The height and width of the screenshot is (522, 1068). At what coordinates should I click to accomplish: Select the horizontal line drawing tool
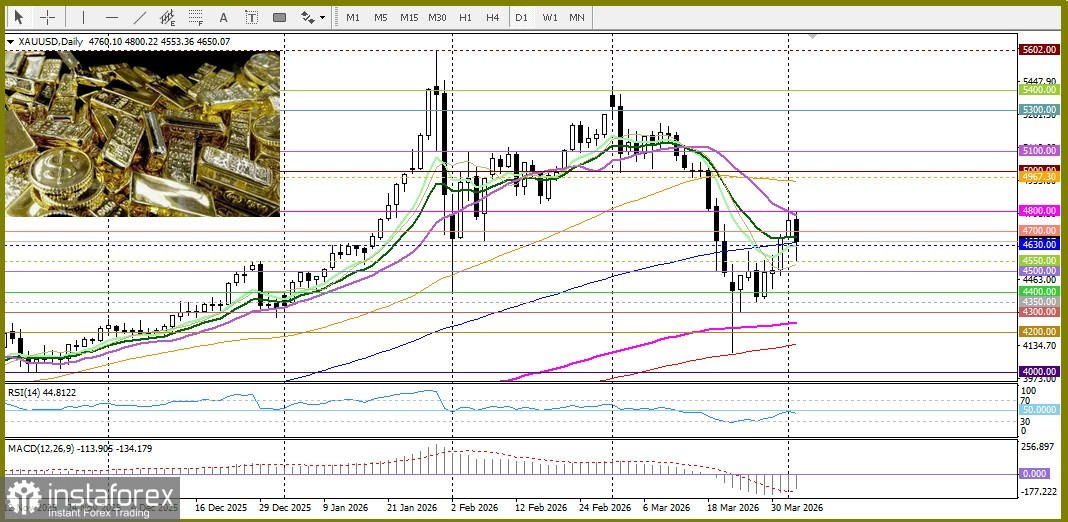coord(112,17)
